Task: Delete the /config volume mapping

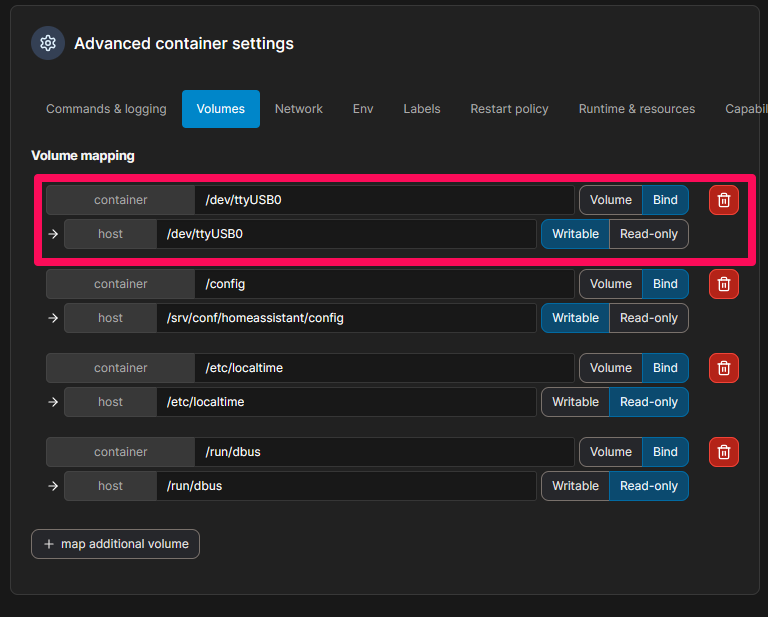Action: pyautogui.click(x=724, y=284)
